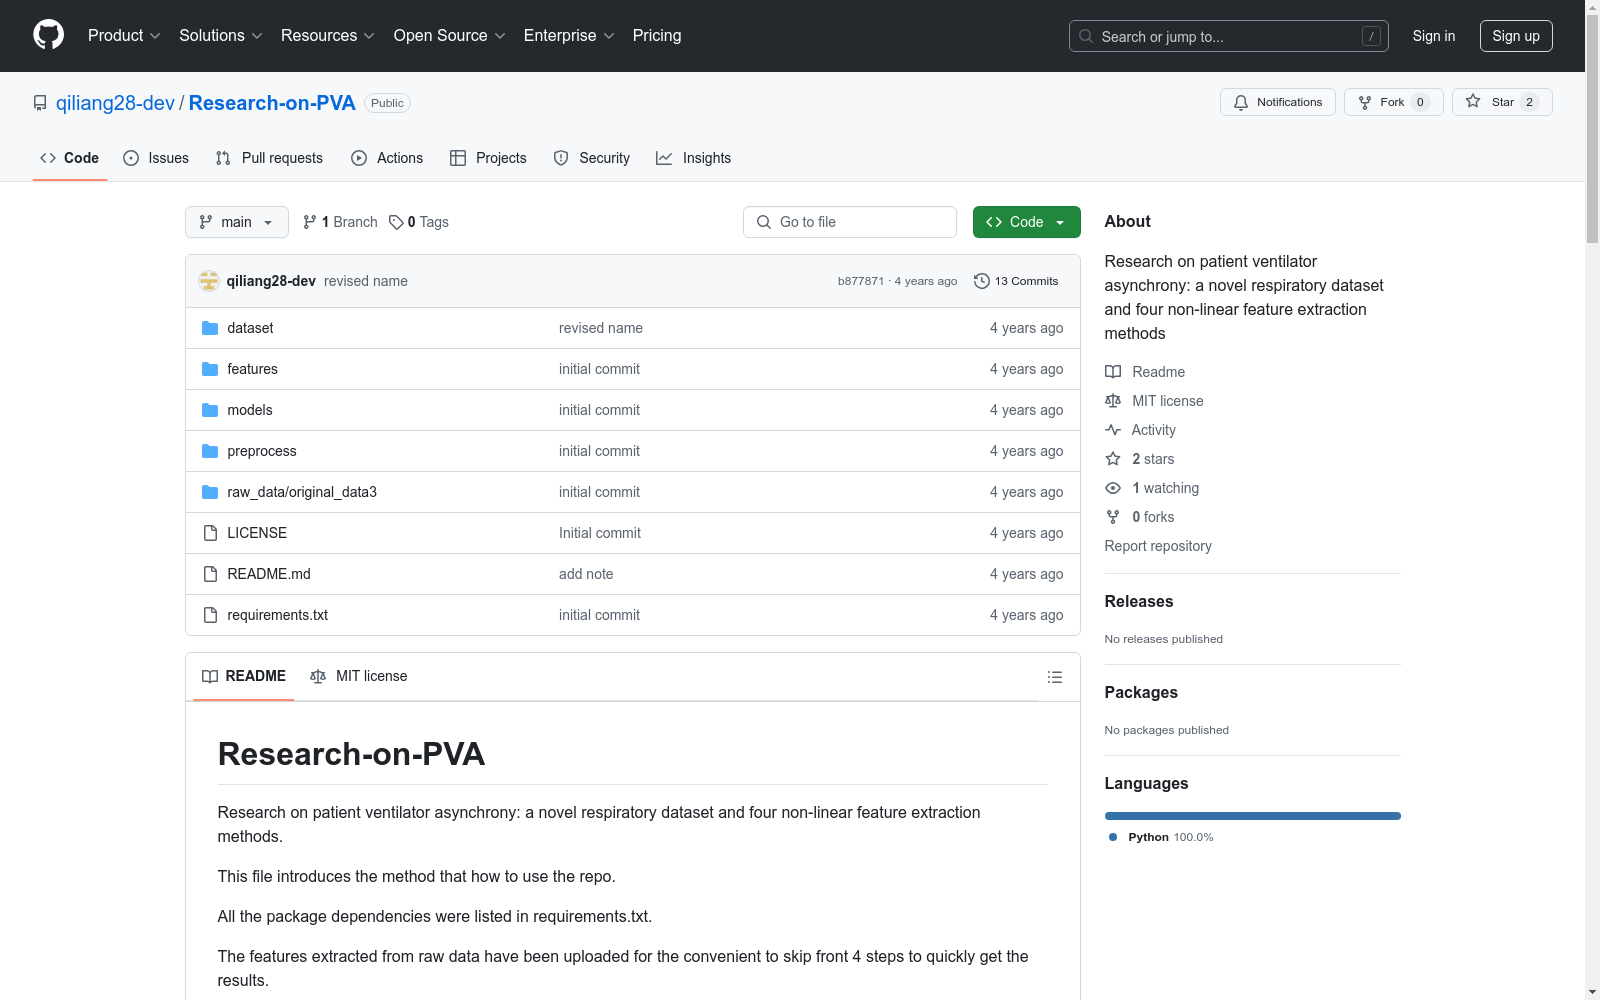Click the eye icon beside '1 watching'
The image size is (1600, 1000).
[1113, 488]
